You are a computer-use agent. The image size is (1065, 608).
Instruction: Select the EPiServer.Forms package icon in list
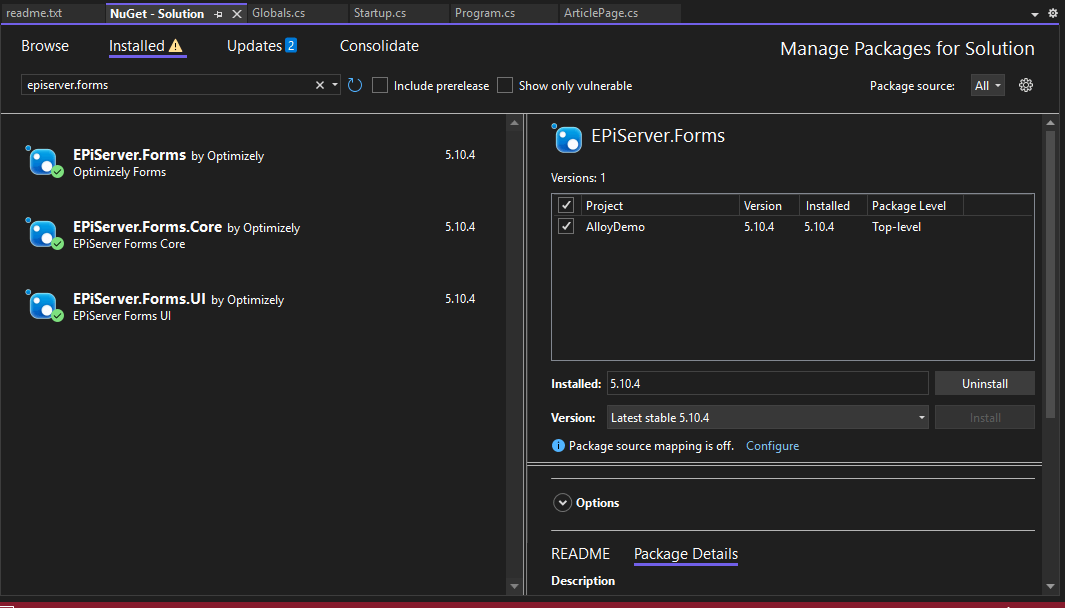tap(45, 162)
